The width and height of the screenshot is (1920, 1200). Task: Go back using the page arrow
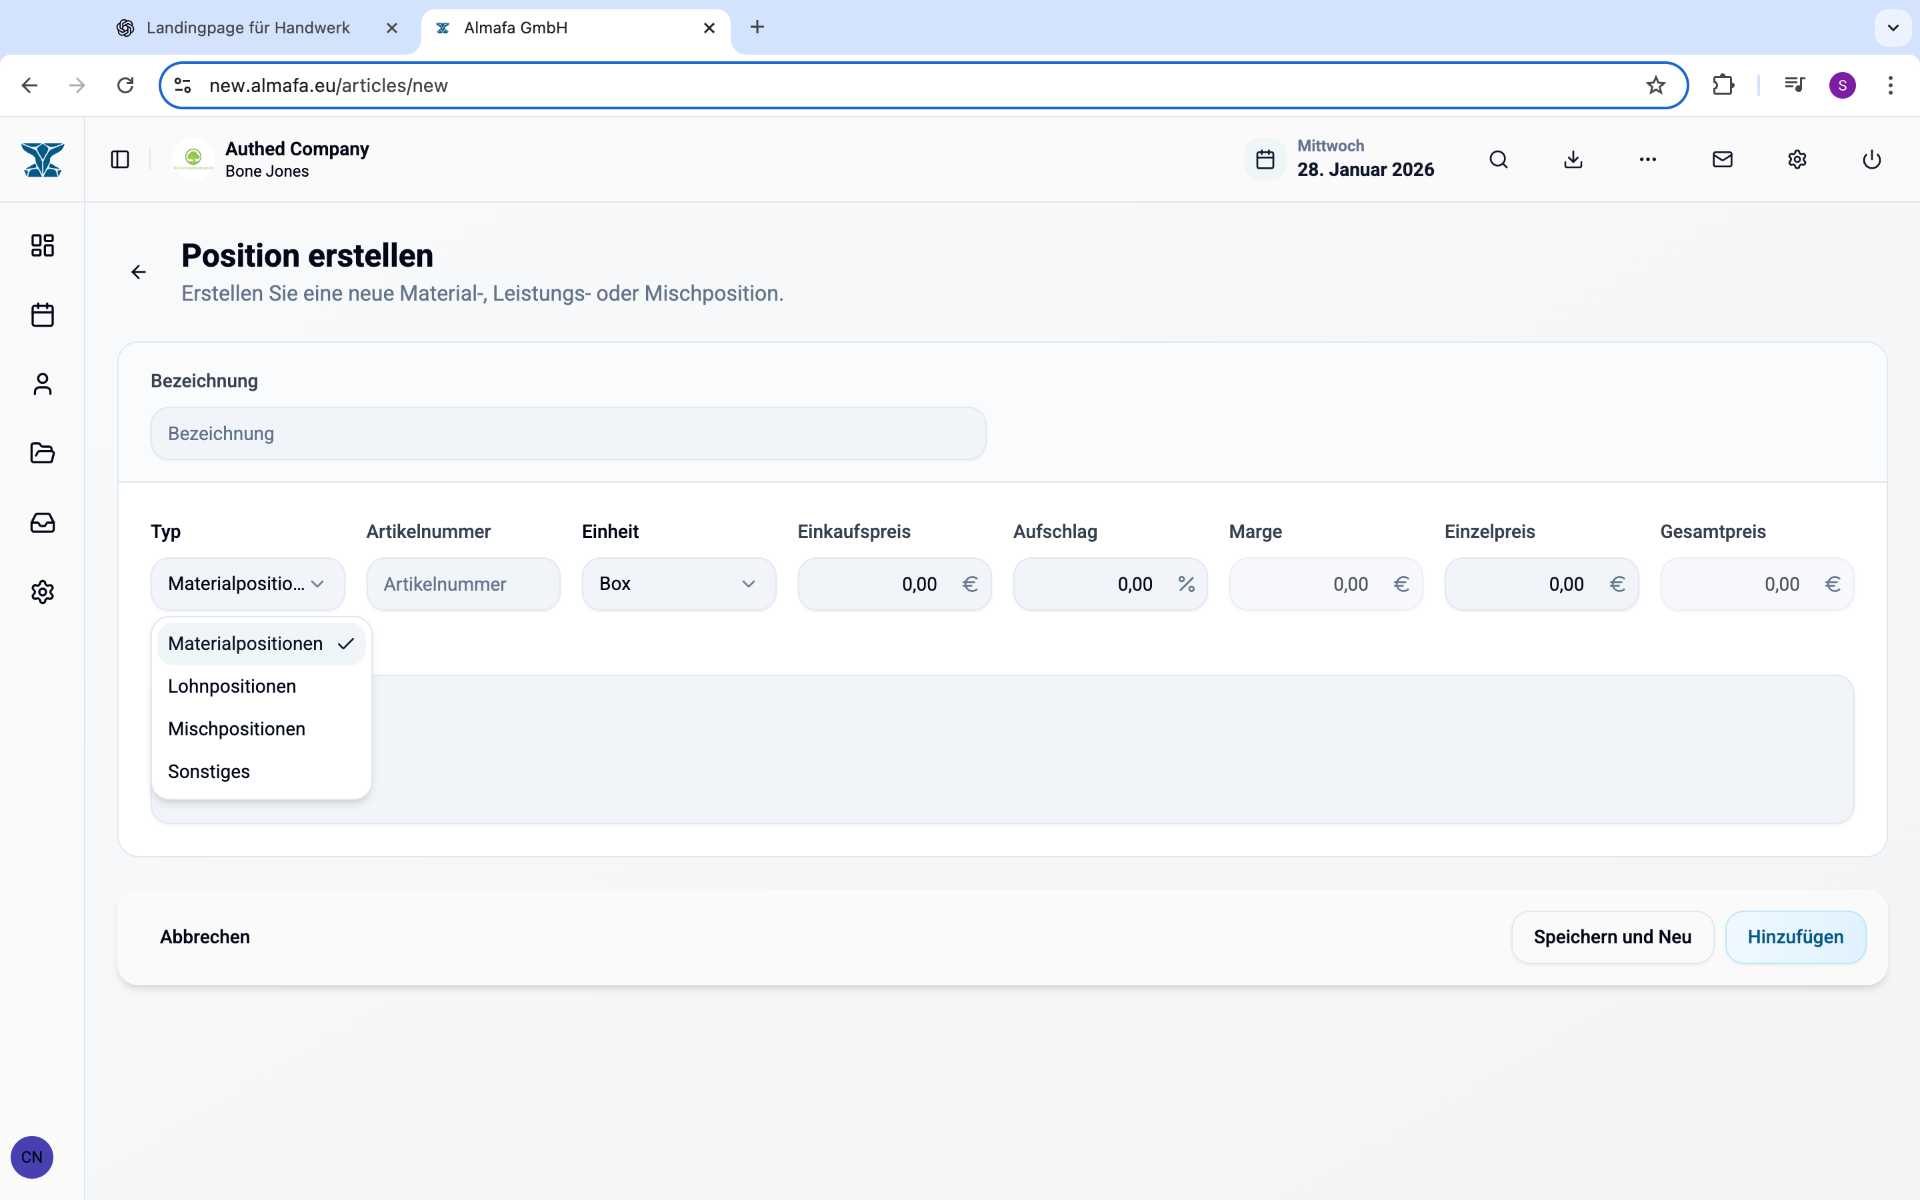(x=138, y=272)
